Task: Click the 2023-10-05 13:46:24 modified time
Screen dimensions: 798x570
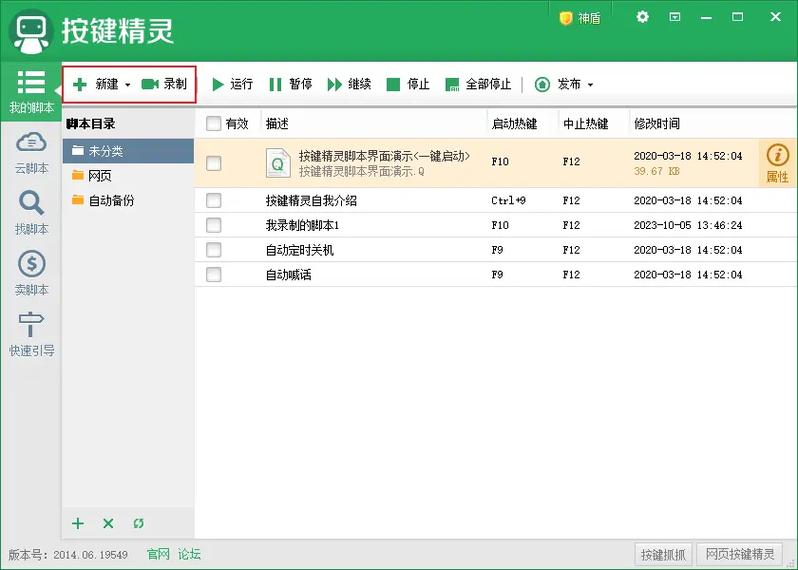Action: (x=688, y=225)
